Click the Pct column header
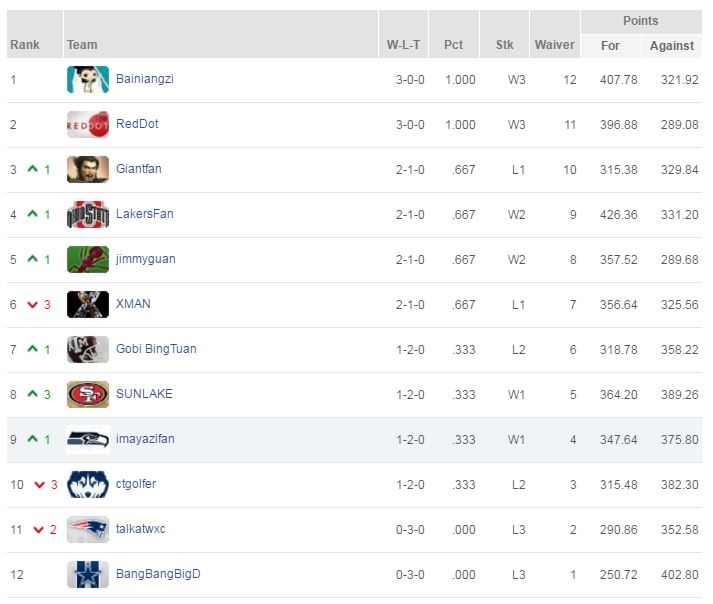This screenshot has height=604, width=713. coord(453,45)
